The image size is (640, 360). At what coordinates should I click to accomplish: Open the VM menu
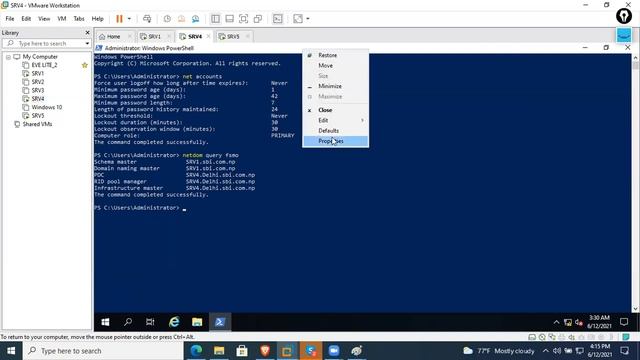(x=62, y=19)
